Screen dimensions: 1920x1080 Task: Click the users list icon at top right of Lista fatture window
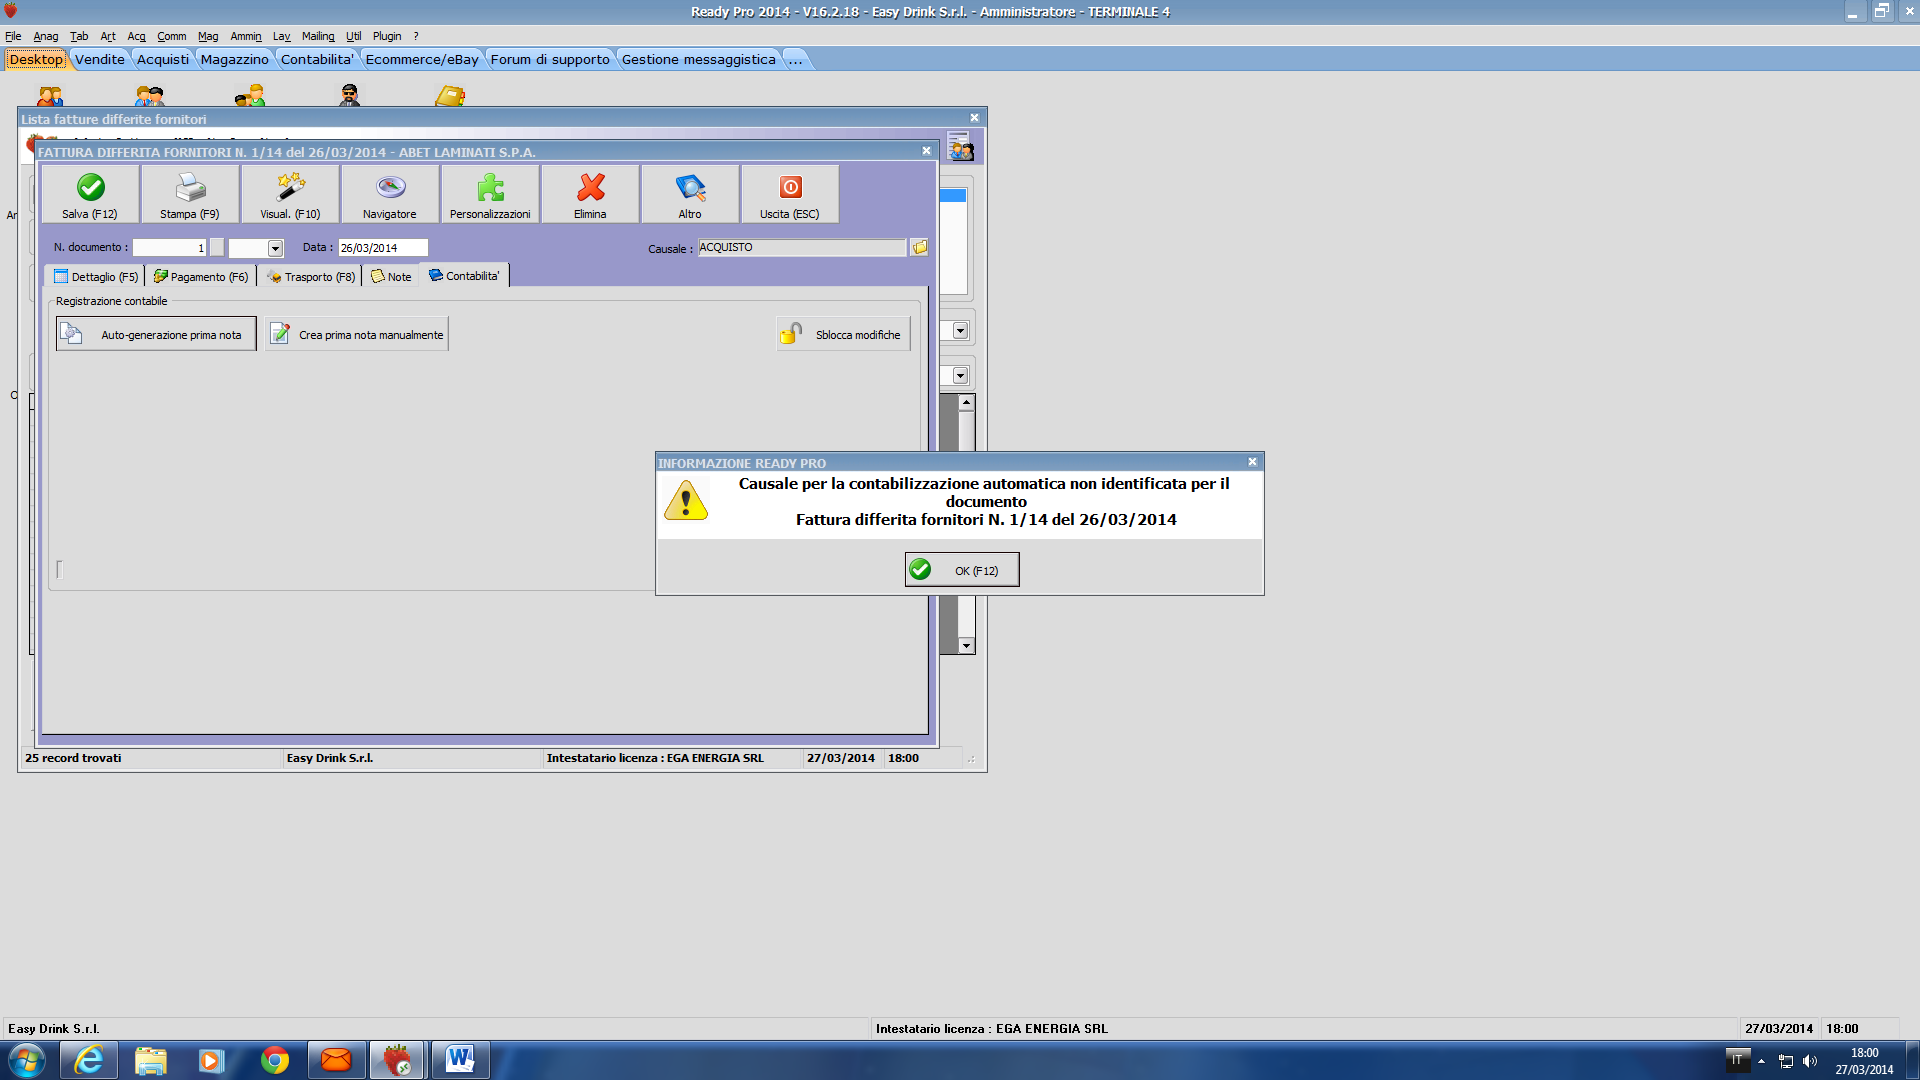coord(960,147)
